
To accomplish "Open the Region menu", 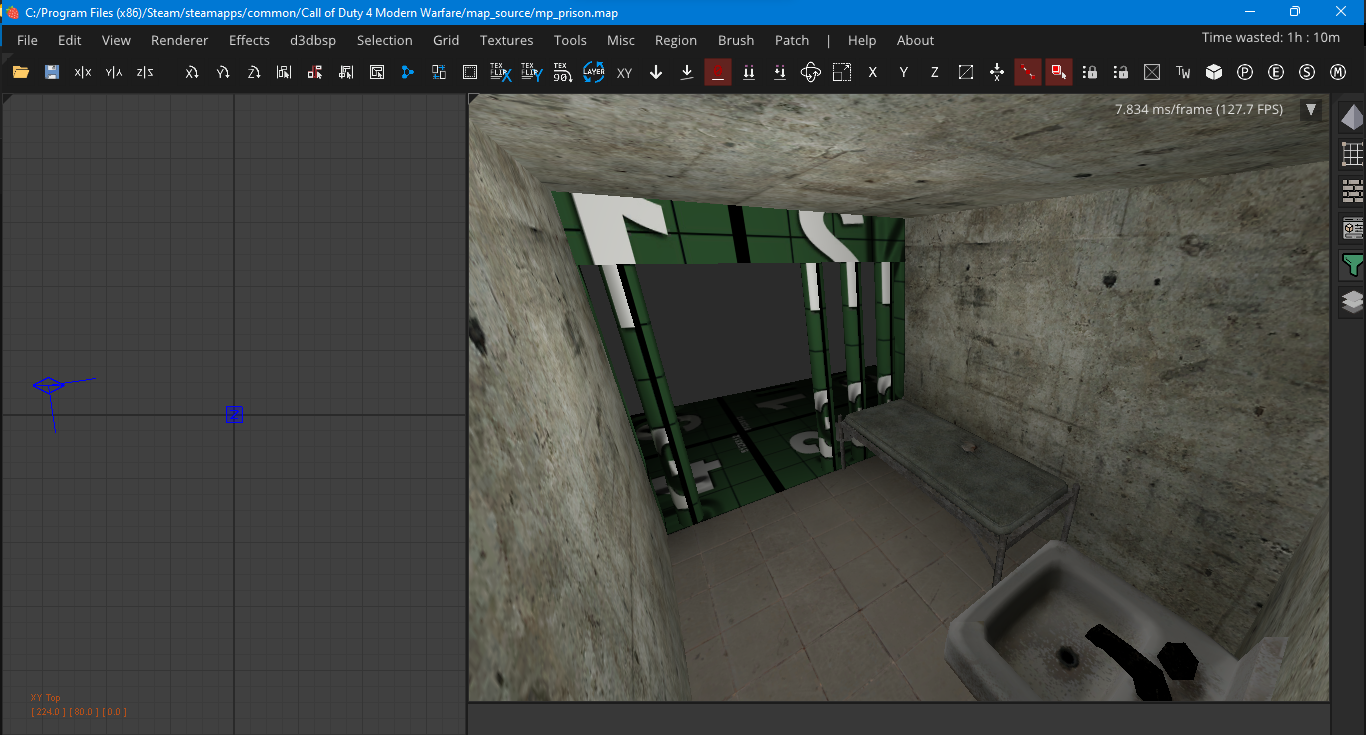I will pos(676,40).
